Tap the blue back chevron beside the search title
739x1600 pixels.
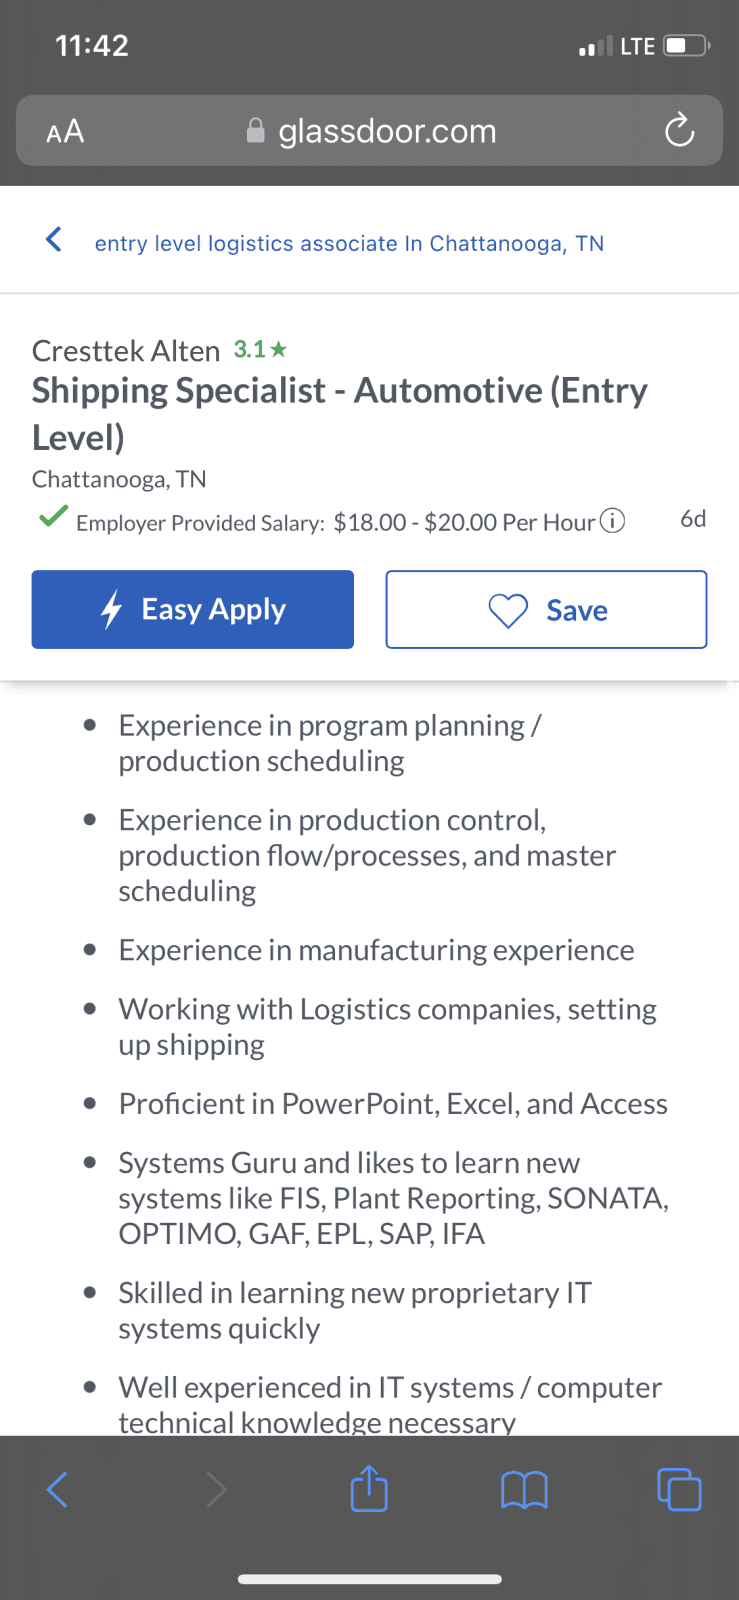coord(54,240)
